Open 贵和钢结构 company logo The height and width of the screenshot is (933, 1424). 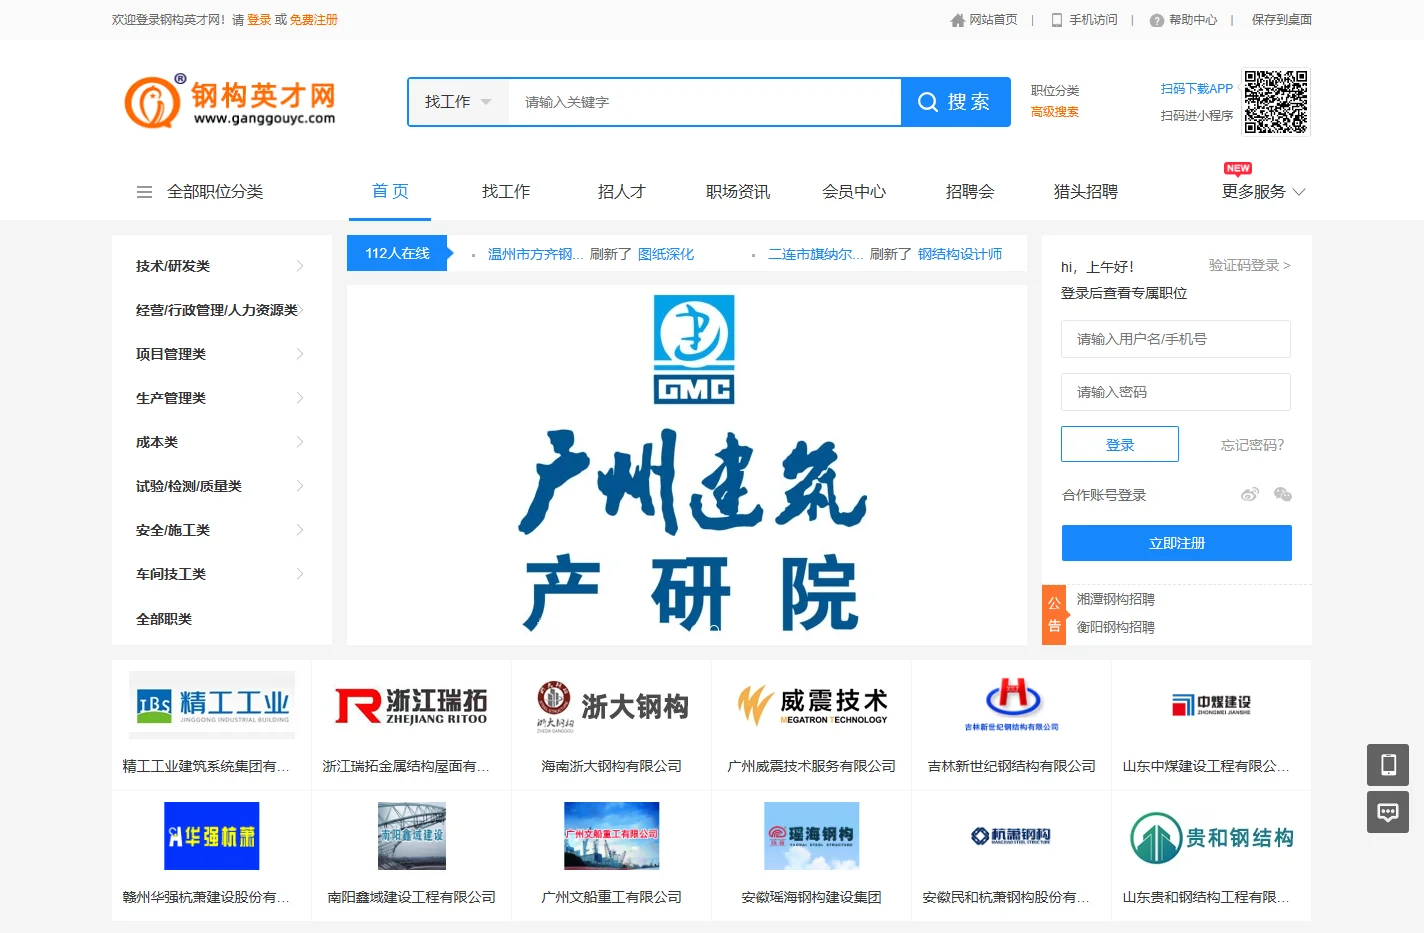[x=1212, y=838]
